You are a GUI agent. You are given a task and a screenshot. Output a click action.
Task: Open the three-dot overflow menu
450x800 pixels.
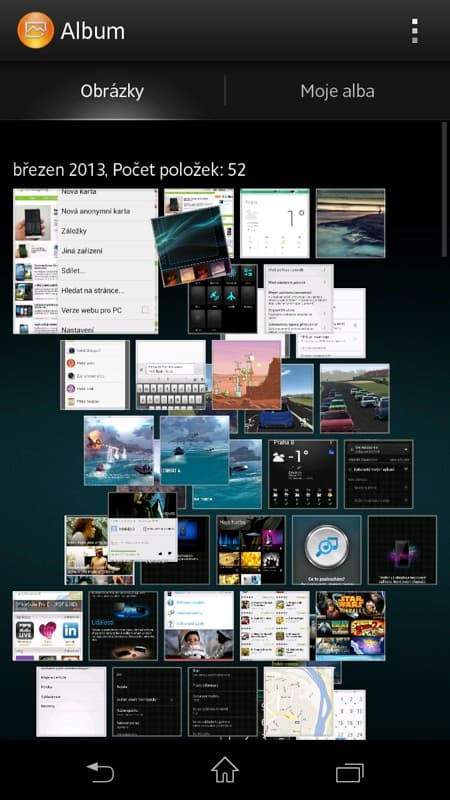[x=415, y=31]
